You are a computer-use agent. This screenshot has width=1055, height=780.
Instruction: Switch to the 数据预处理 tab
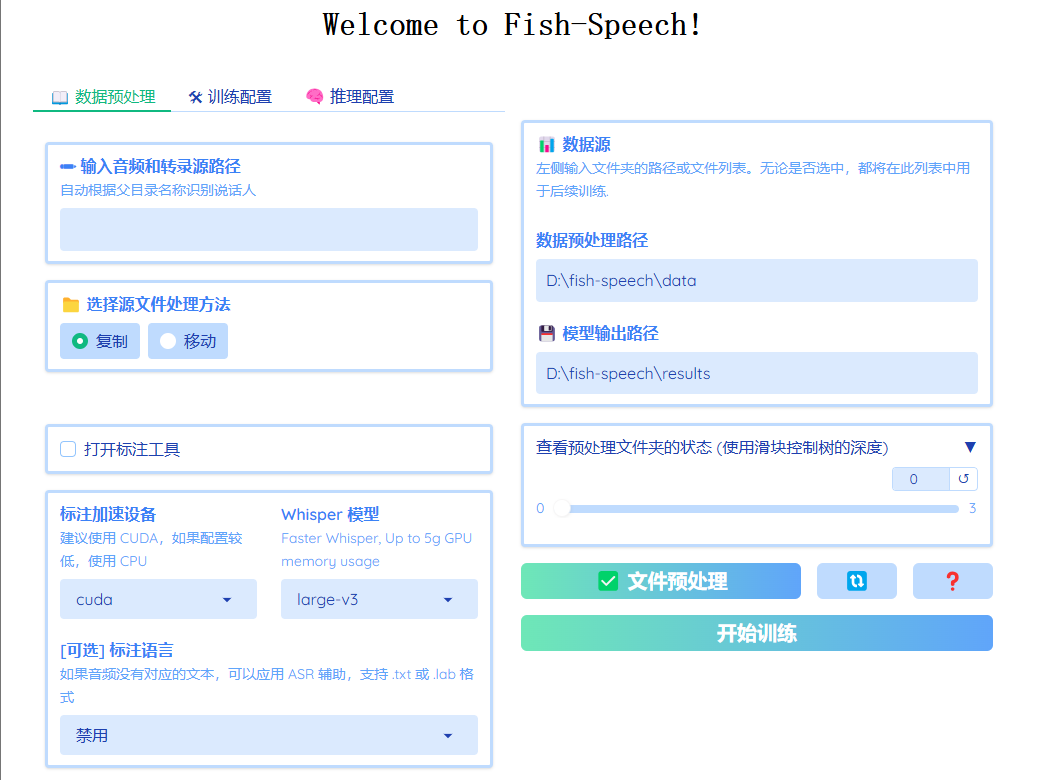[x=102, y=97]
